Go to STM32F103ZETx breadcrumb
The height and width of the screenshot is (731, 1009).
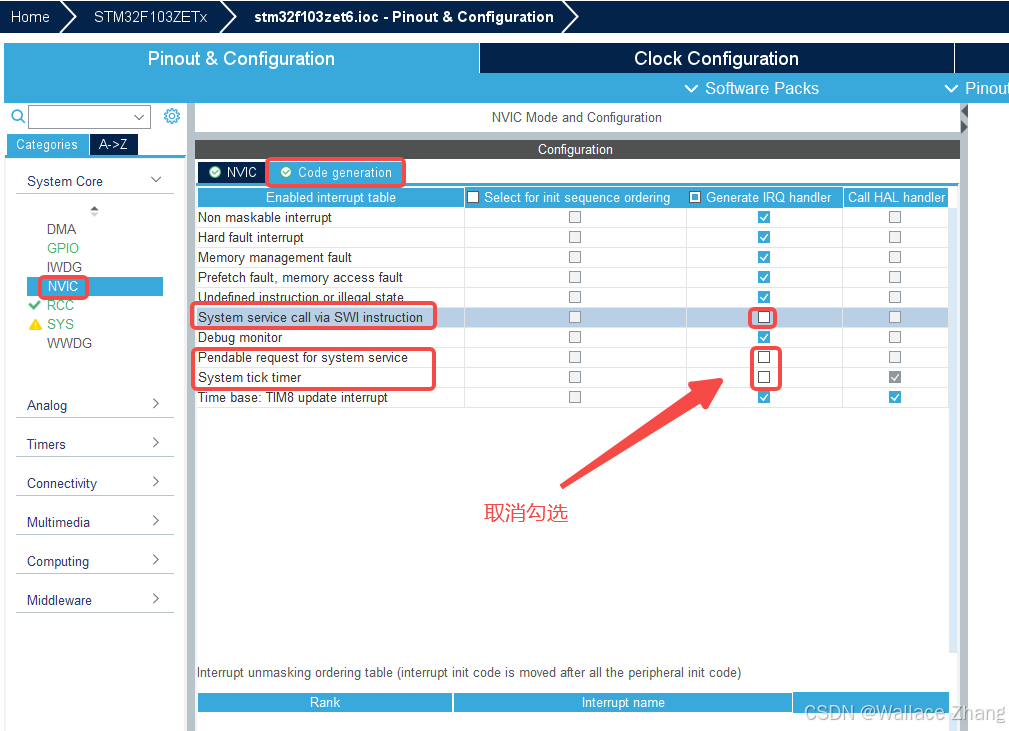coord(151,17)
